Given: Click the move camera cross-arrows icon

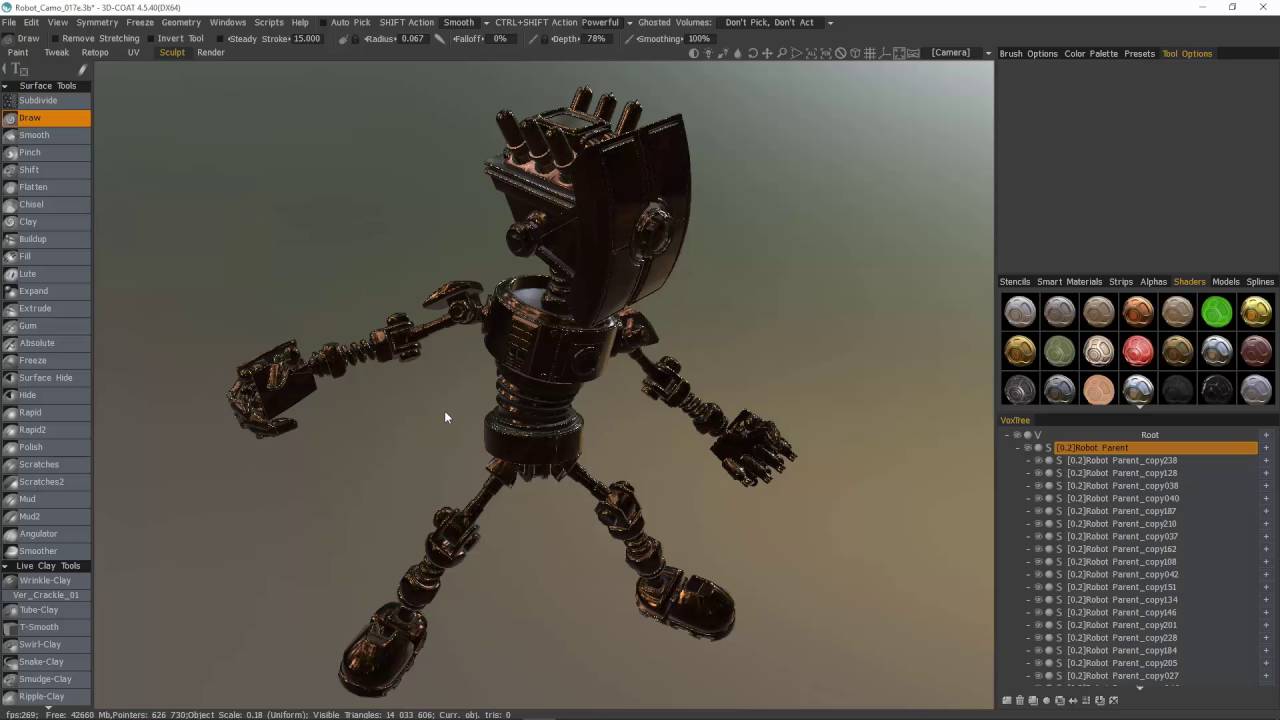Looking at the screenshot, I should coord(767,53).
